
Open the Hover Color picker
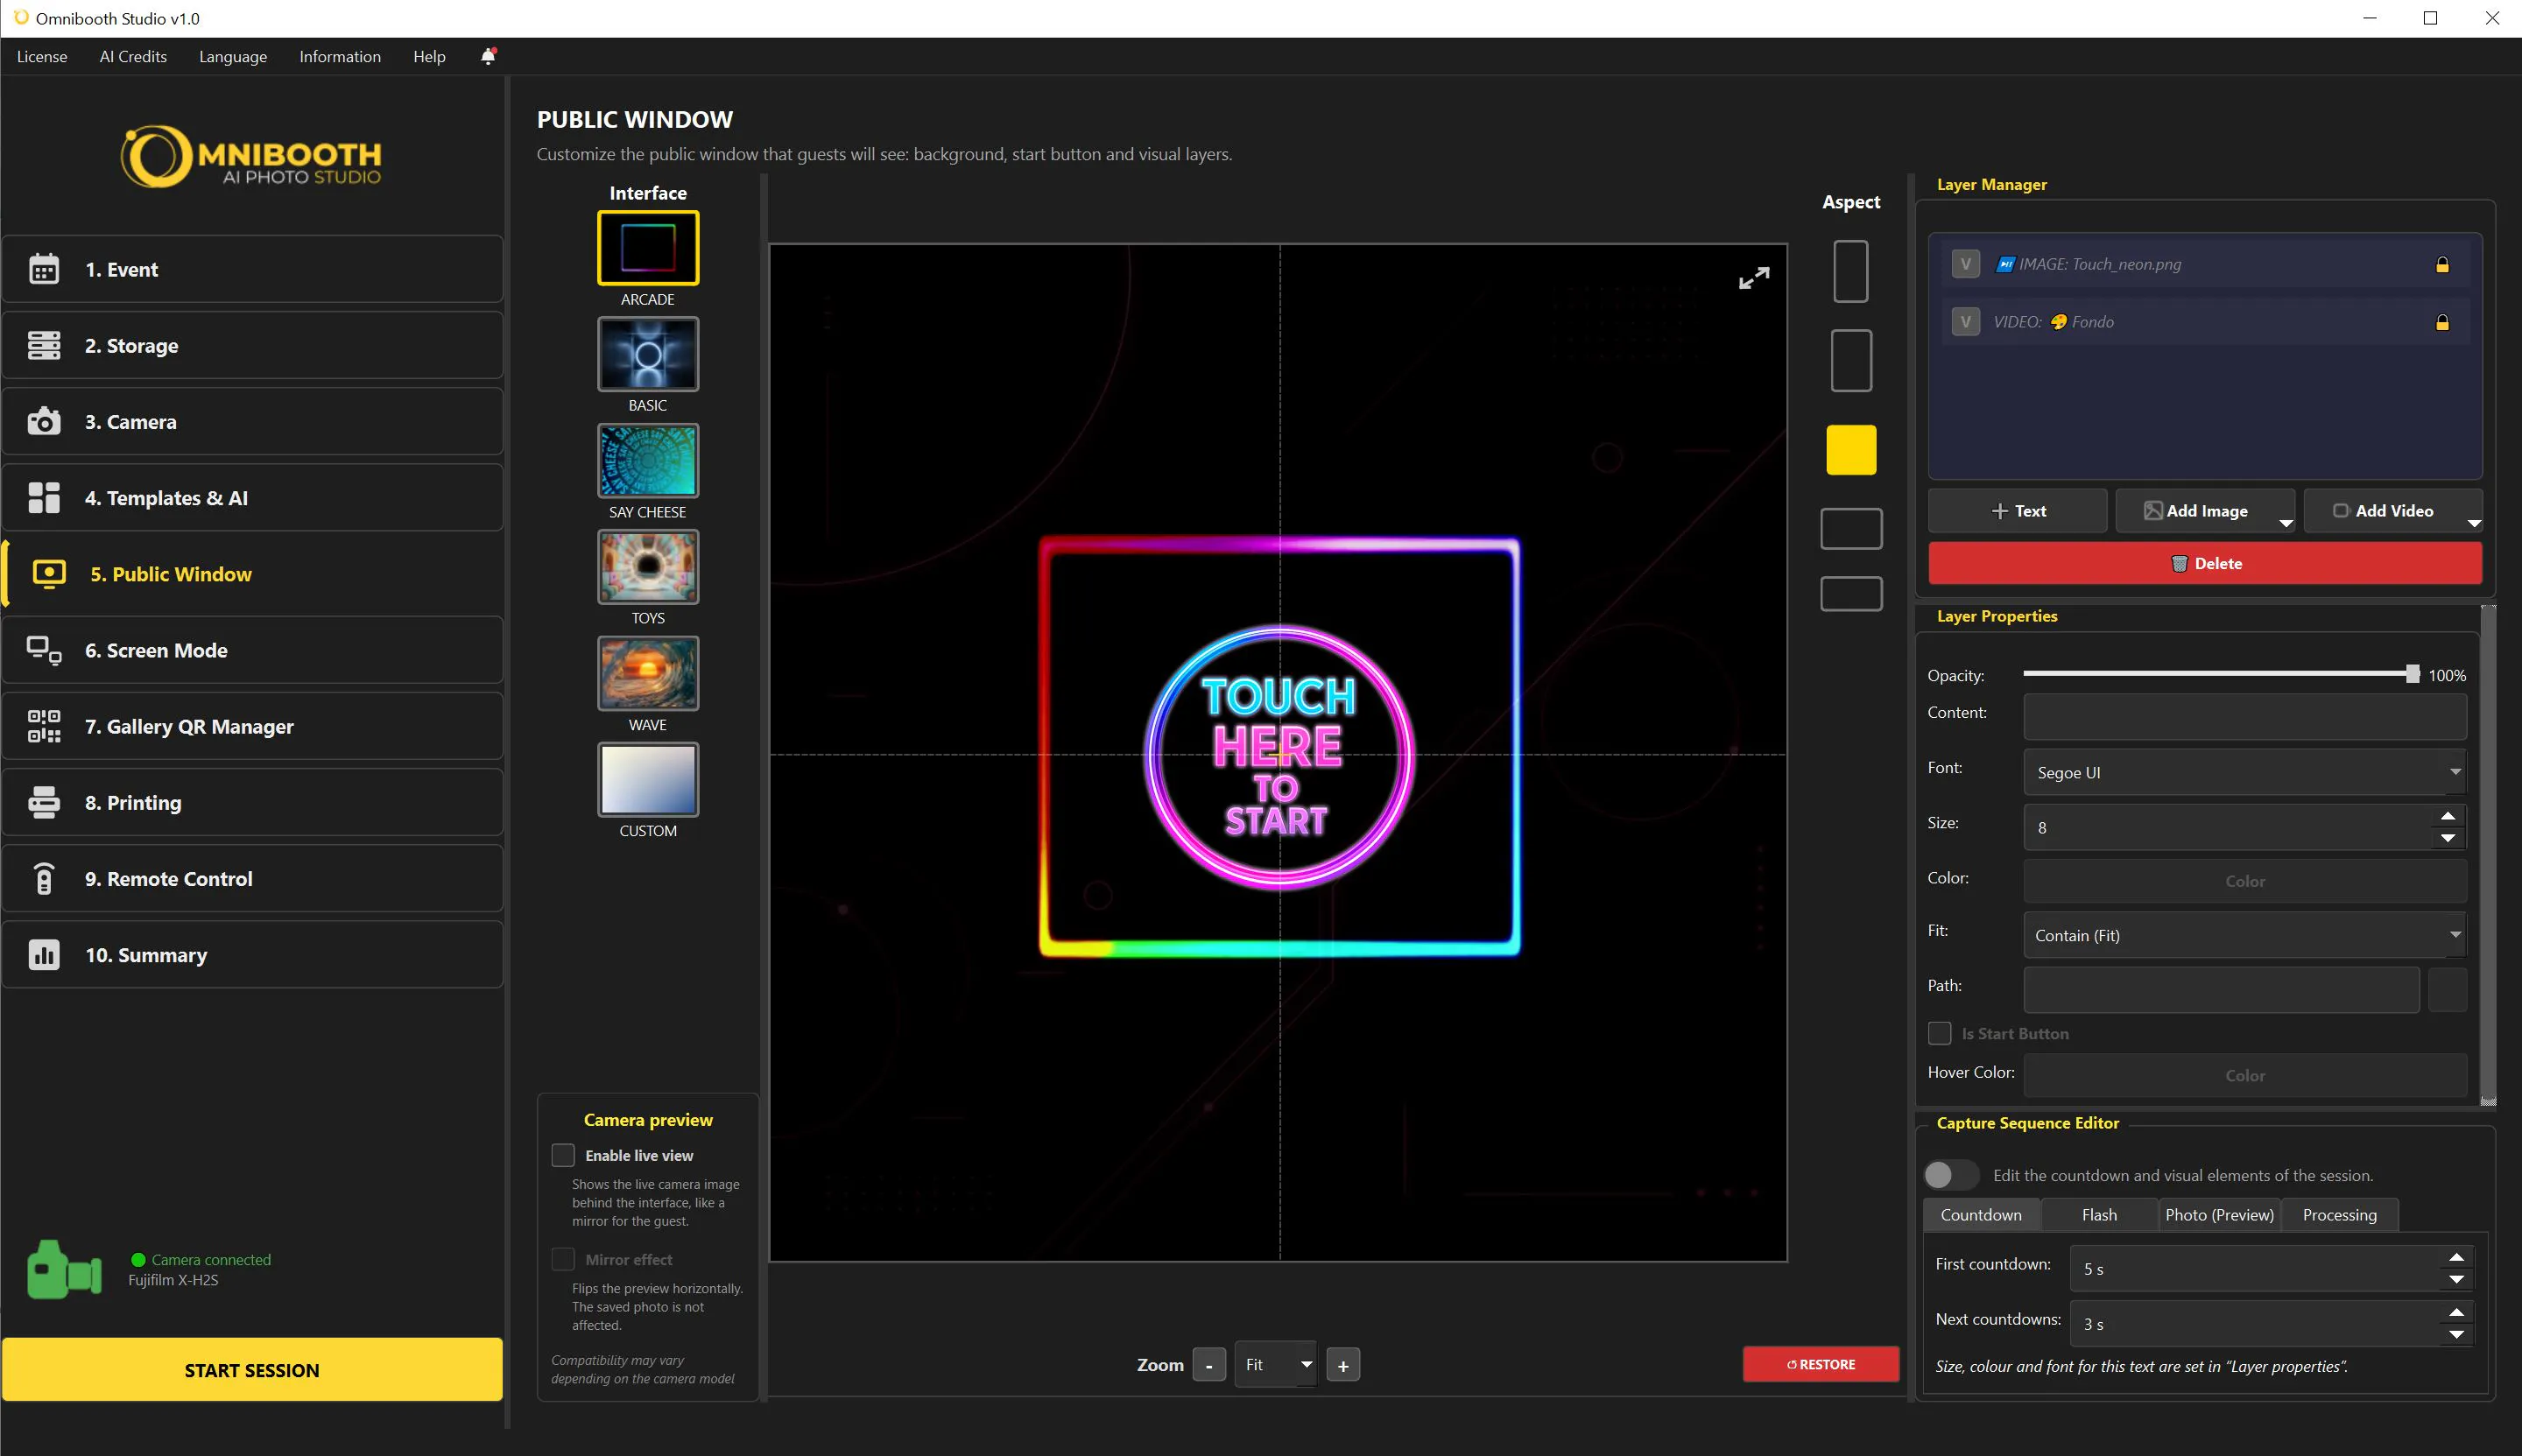2244,1075
